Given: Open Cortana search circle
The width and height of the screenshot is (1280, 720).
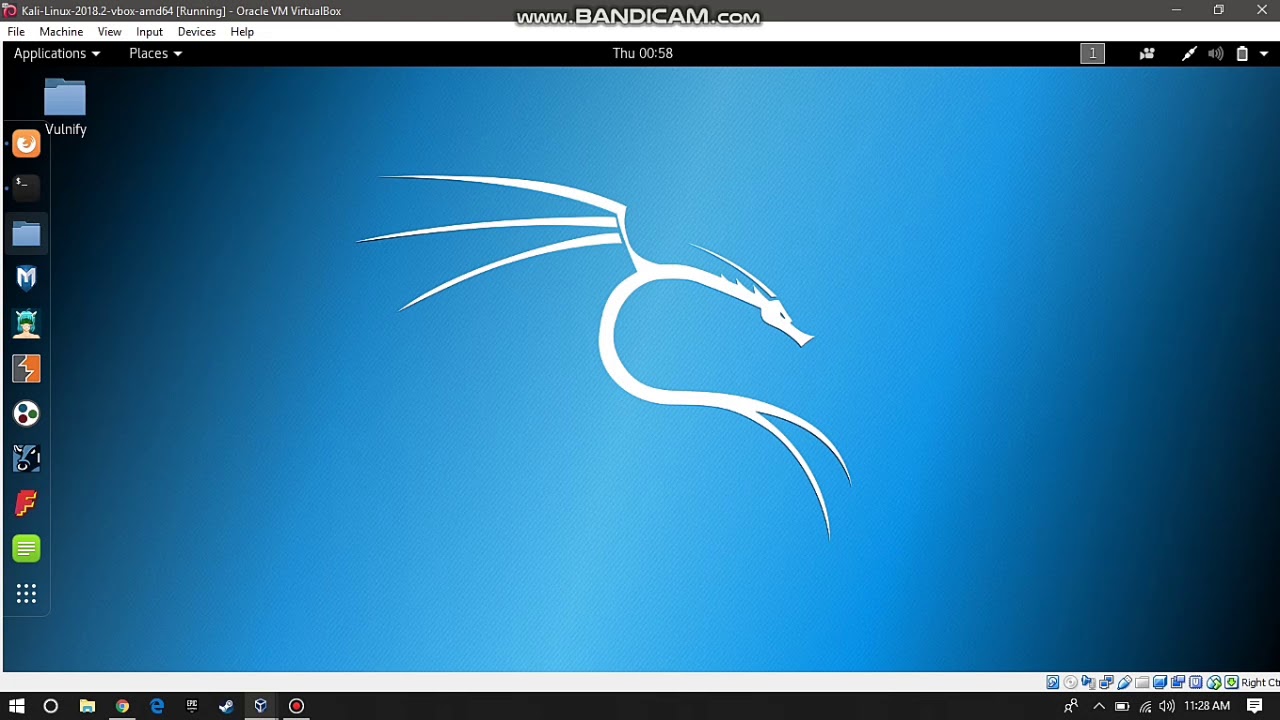Looking at the screenshot, I should [51, 706].
